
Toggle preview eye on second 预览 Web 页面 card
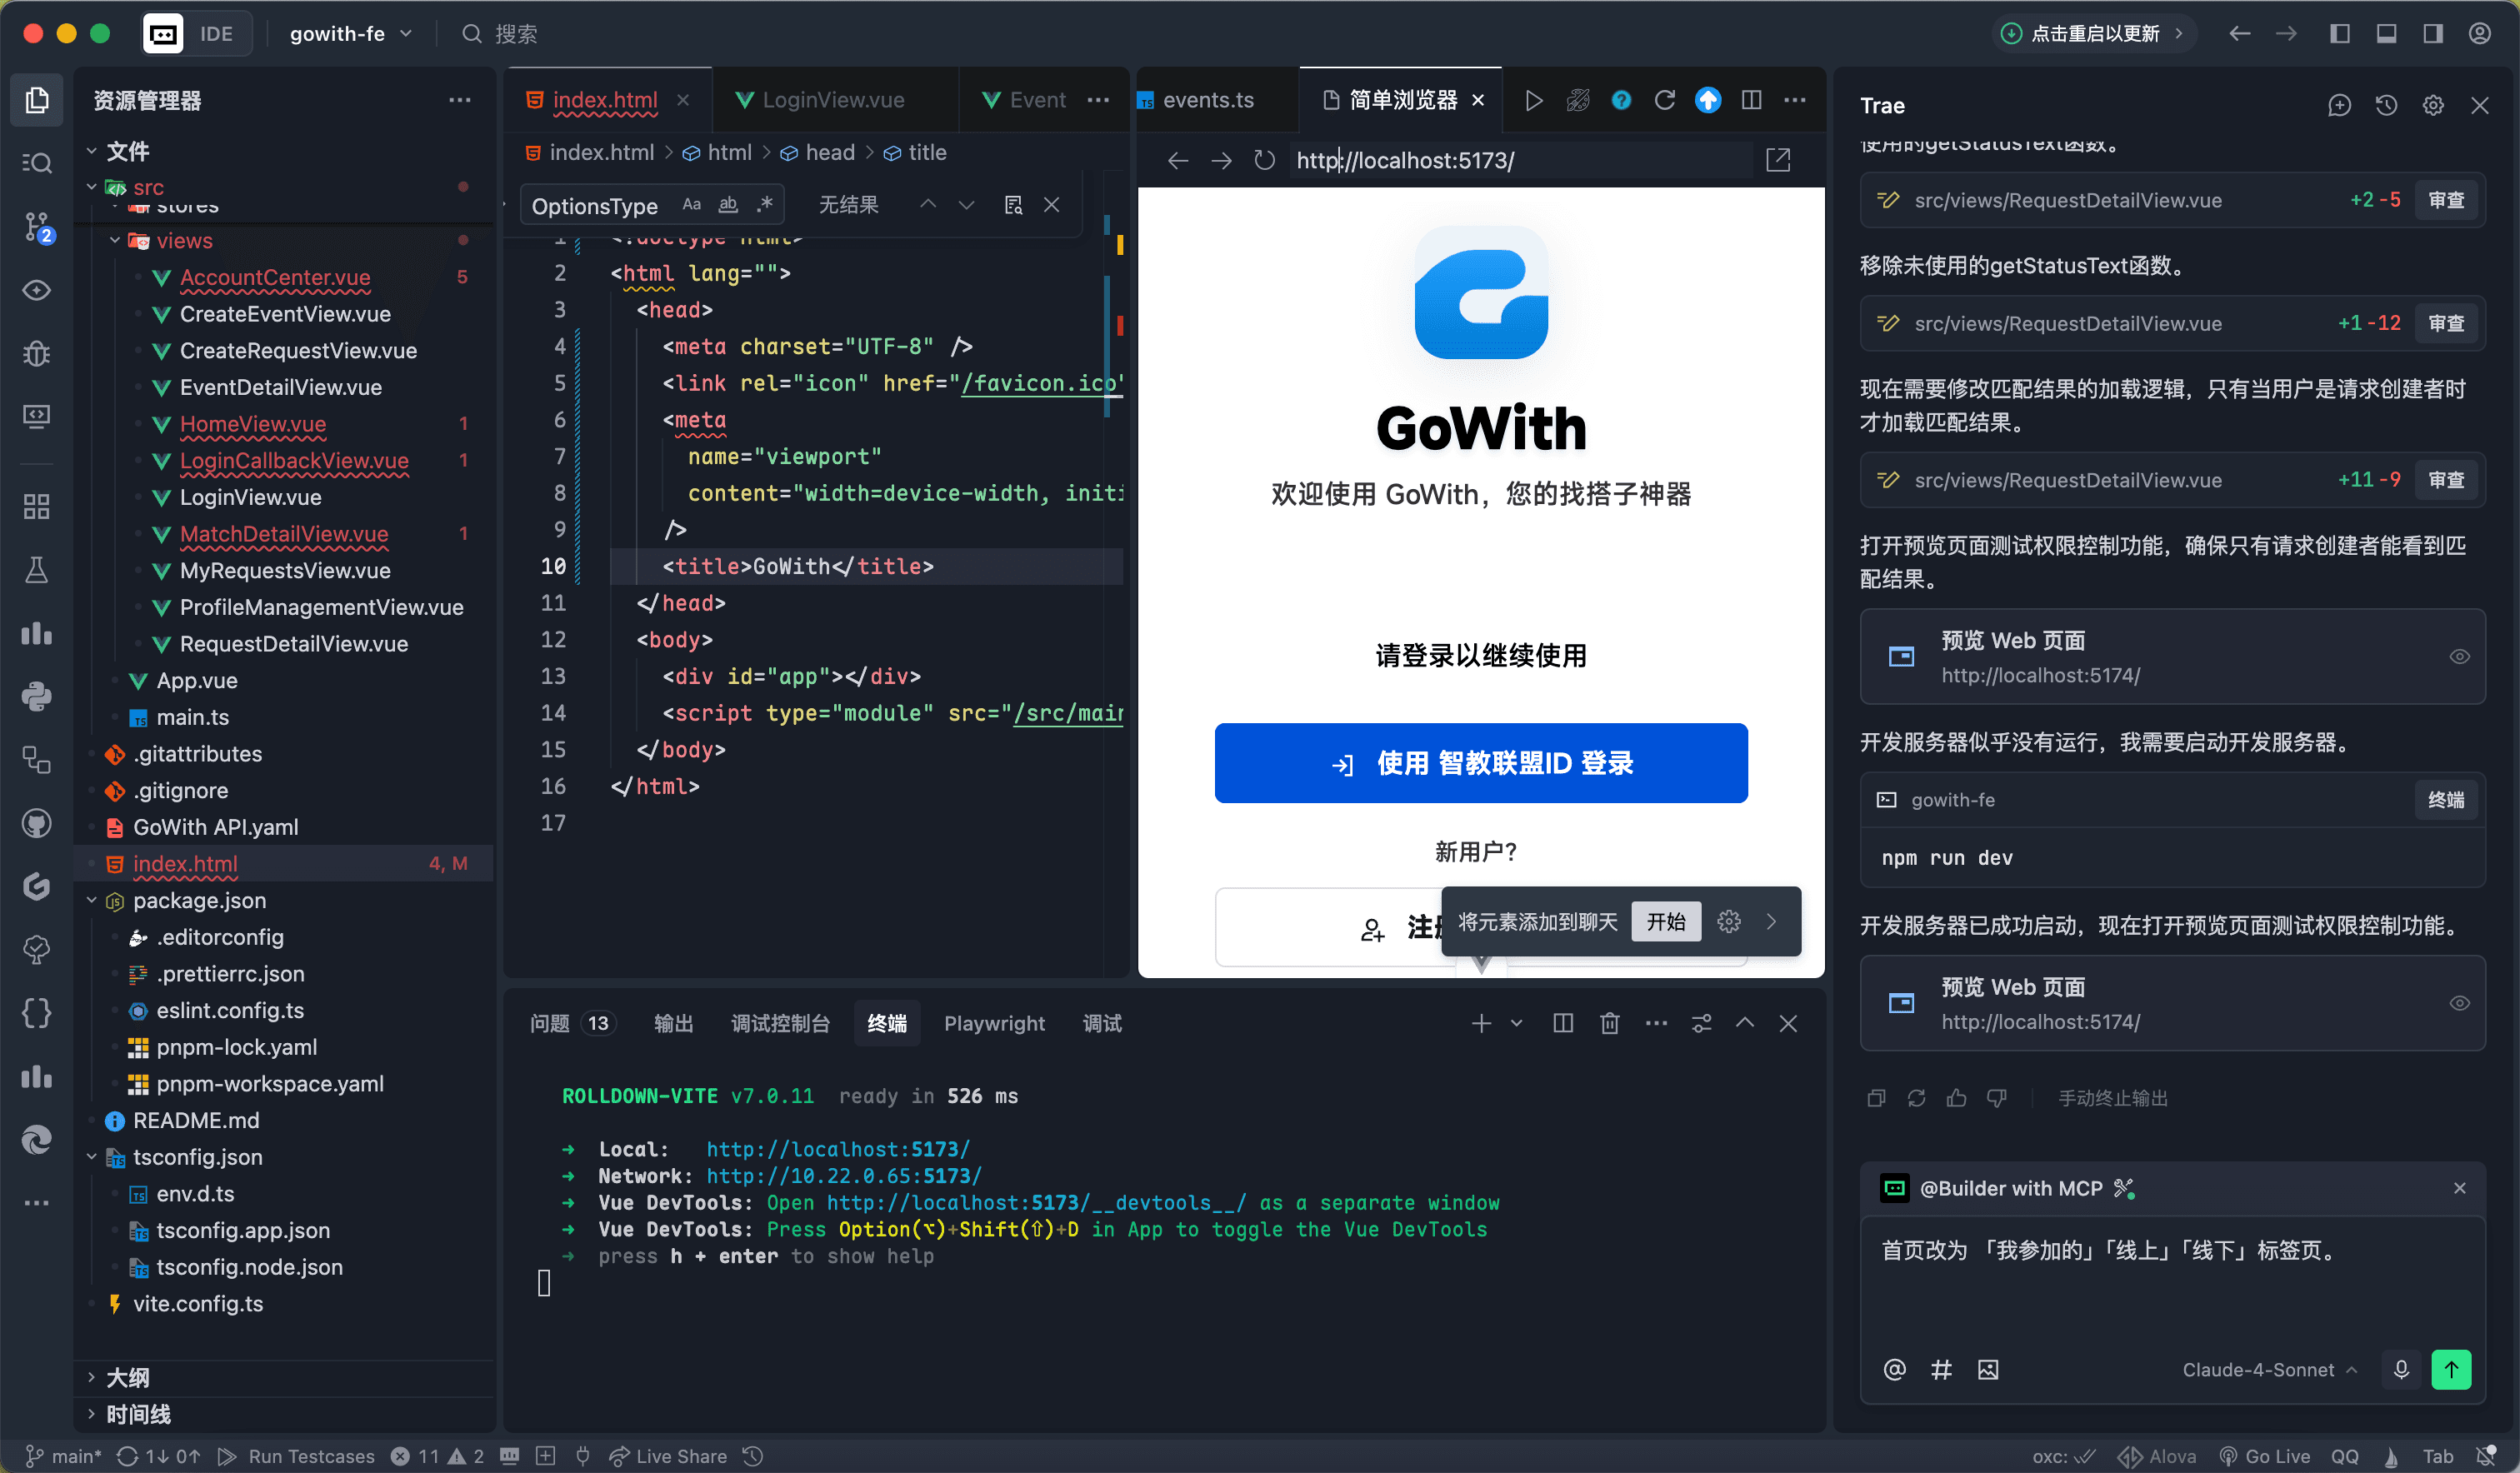pos(2459,1004)
